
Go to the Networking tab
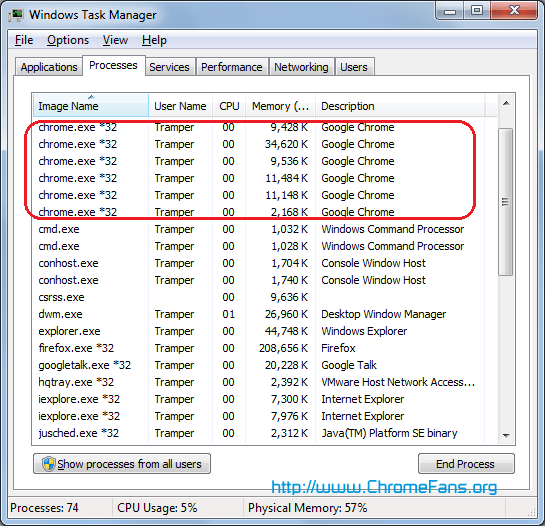(x=301, y=67)
